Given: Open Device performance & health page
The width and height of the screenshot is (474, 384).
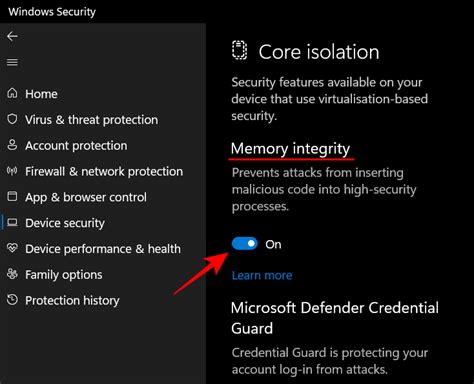Looking at the screenshot, I should click(x=103, y=249).
